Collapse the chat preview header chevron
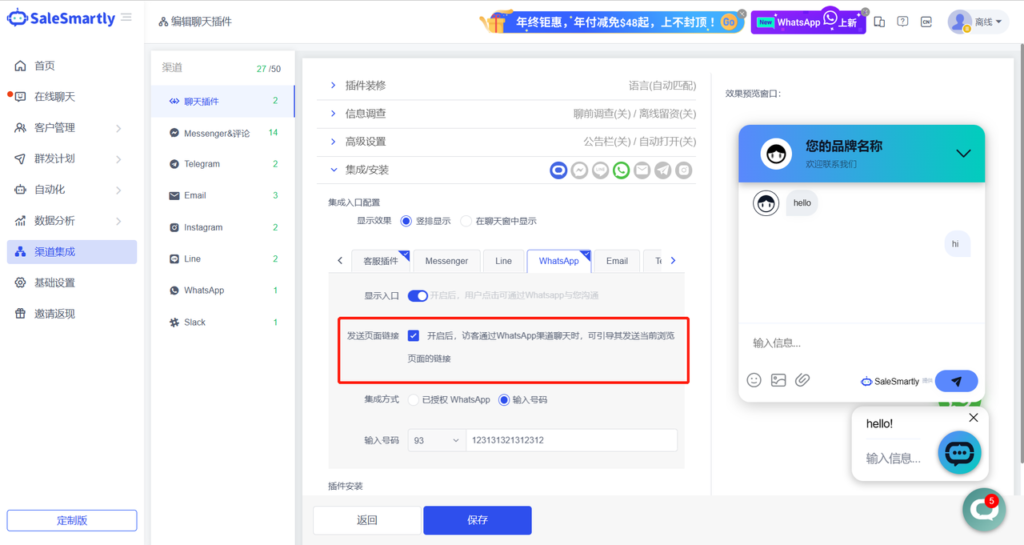This screenshot has height=545, width=1024. click(963, 153)
